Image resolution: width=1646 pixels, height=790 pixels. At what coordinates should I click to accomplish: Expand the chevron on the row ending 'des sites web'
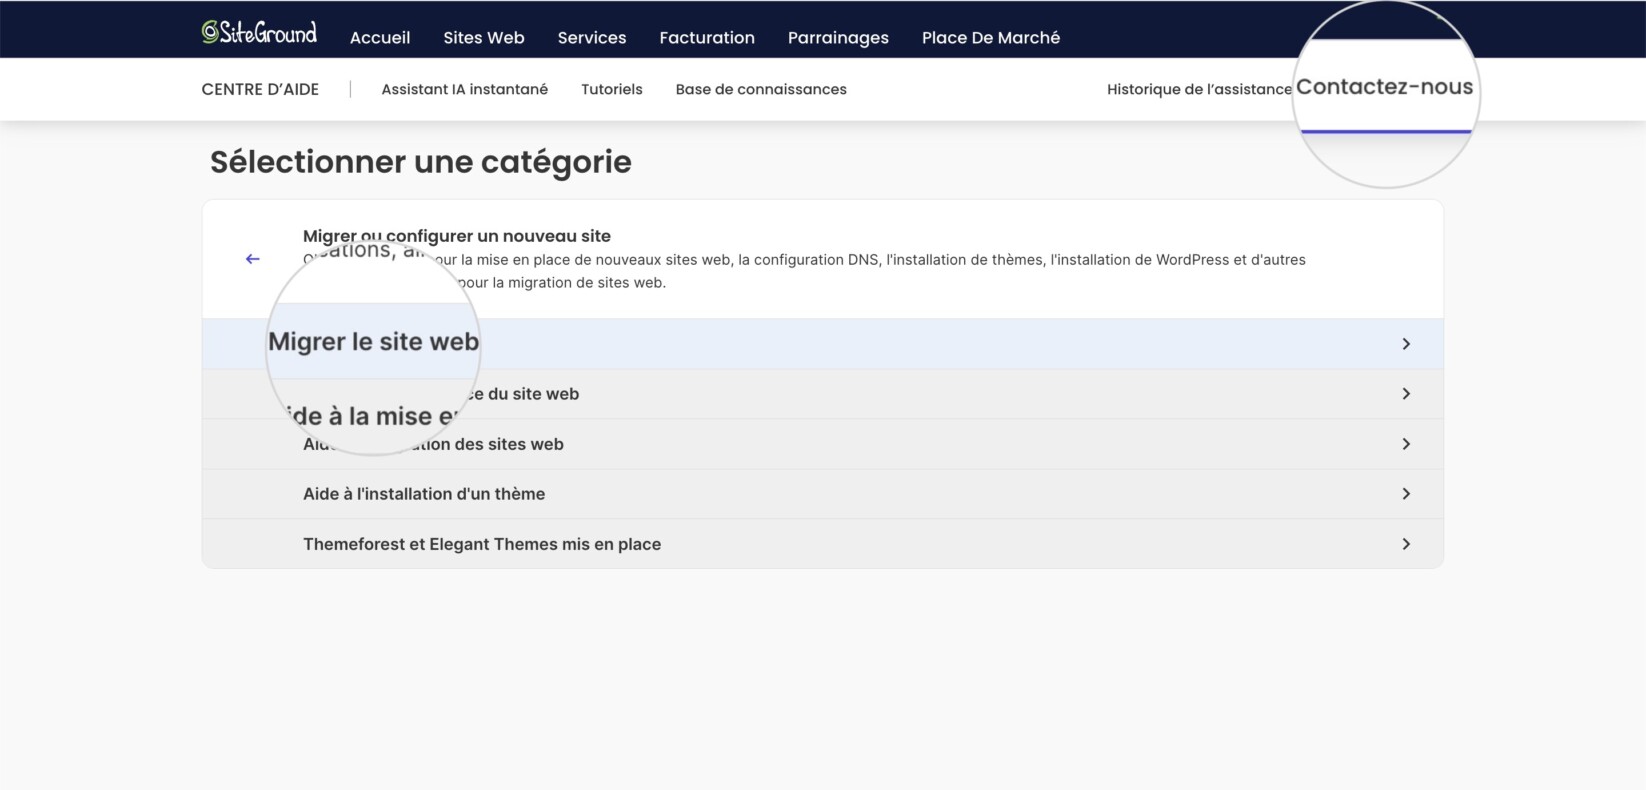coord(1406,444)
